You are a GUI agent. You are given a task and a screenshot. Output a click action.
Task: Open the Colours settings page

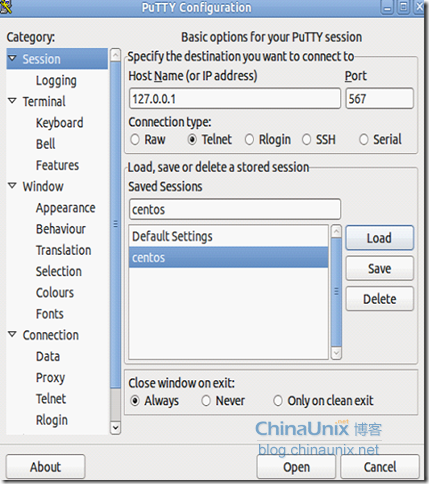[55, 293]
